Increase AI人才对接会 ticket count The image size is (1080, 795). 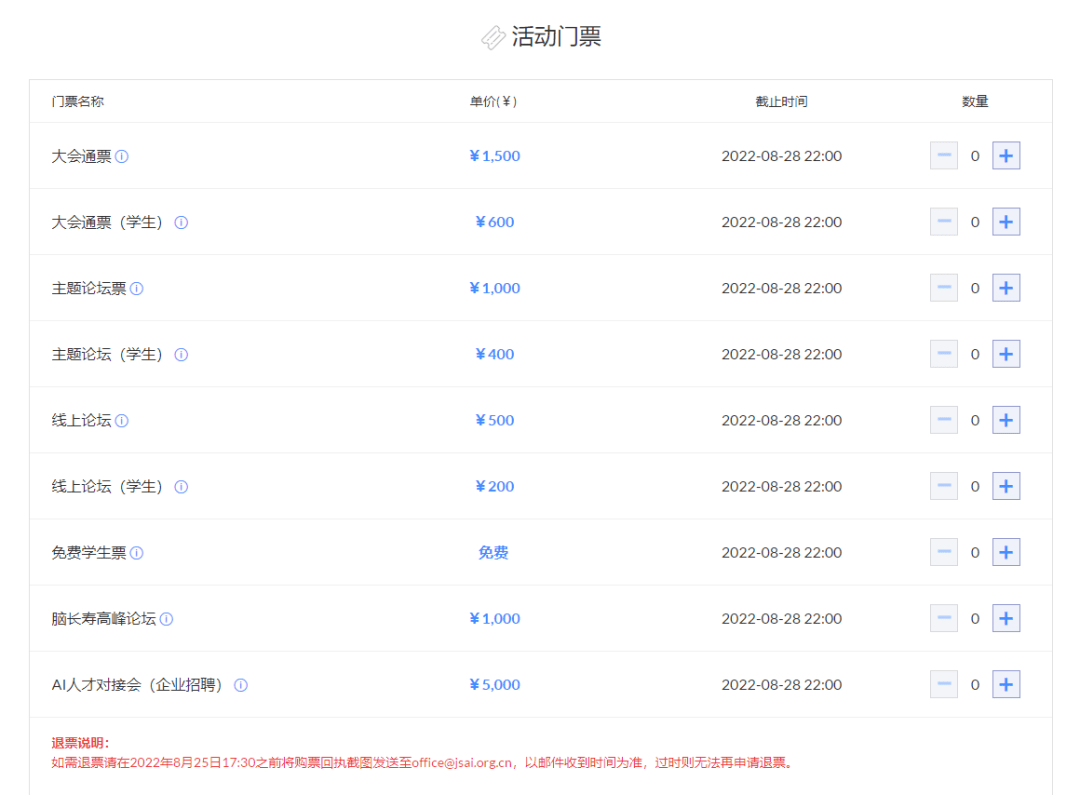[1006, 685]
